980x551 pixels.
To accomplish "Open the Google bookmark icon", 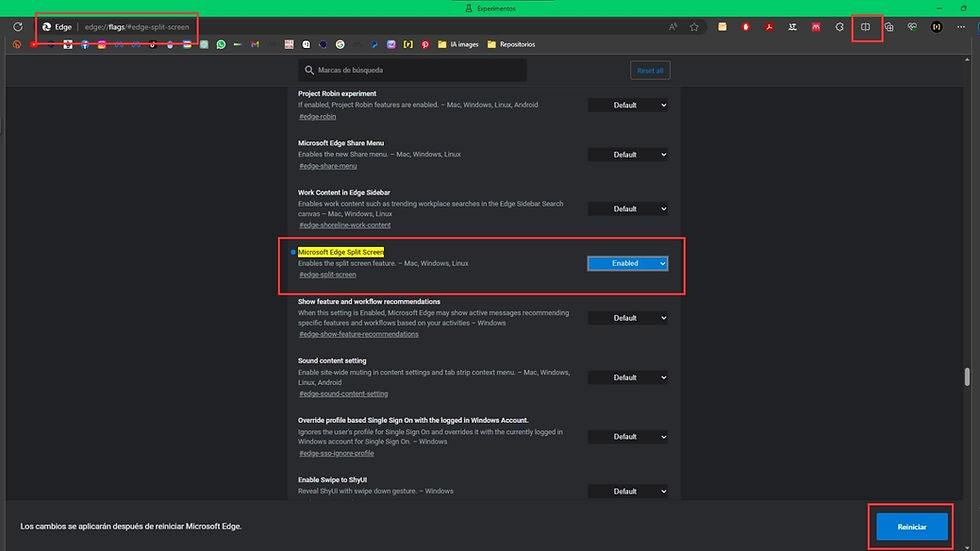I will click(x=340, y=44).
